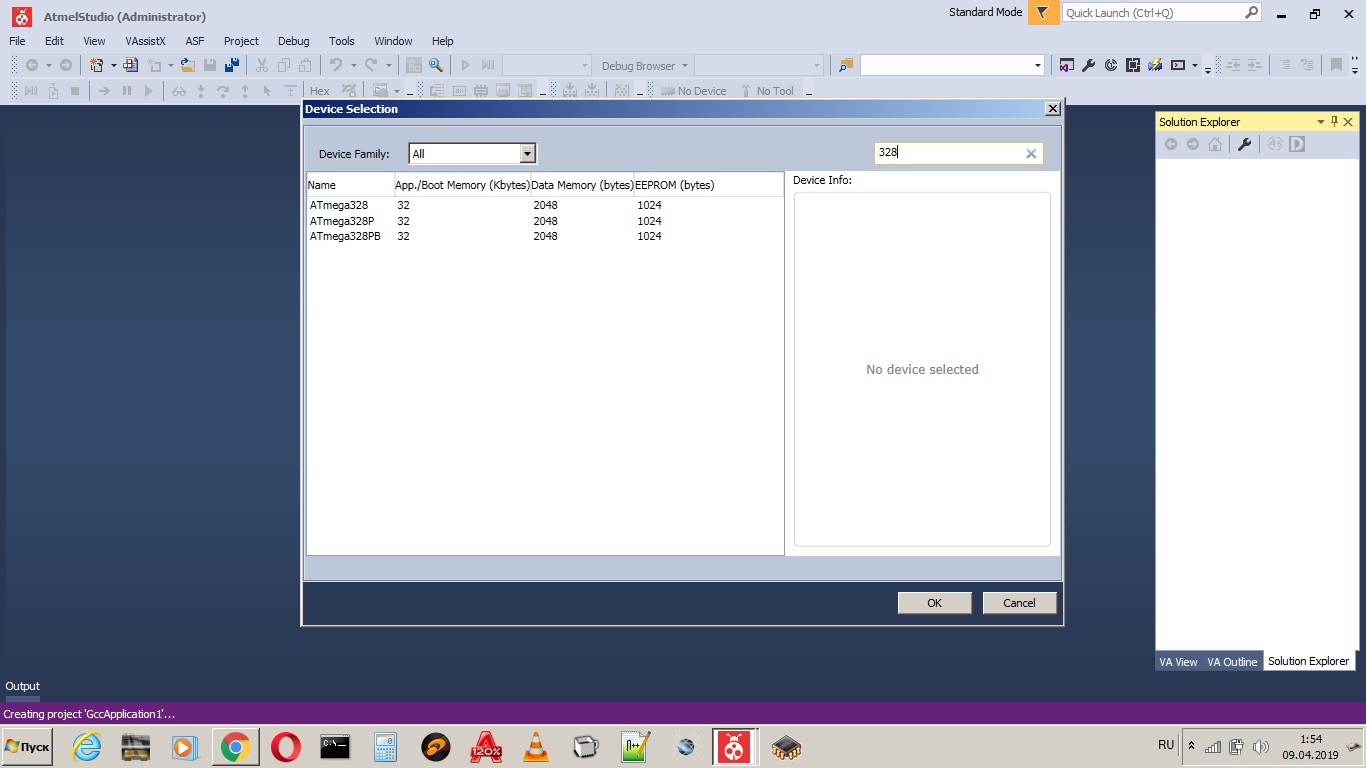Click the Atmel Studio ladybug taskbar icon
This screenshot has width=1366, height=768.
pos(735,747)
